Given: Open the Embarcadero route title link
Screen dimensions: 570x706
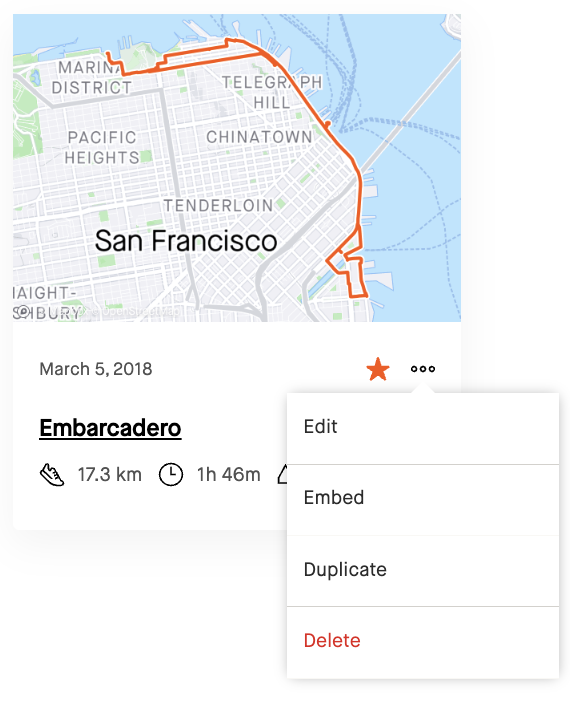Looking at the screenshot, I should pos(110,428).
